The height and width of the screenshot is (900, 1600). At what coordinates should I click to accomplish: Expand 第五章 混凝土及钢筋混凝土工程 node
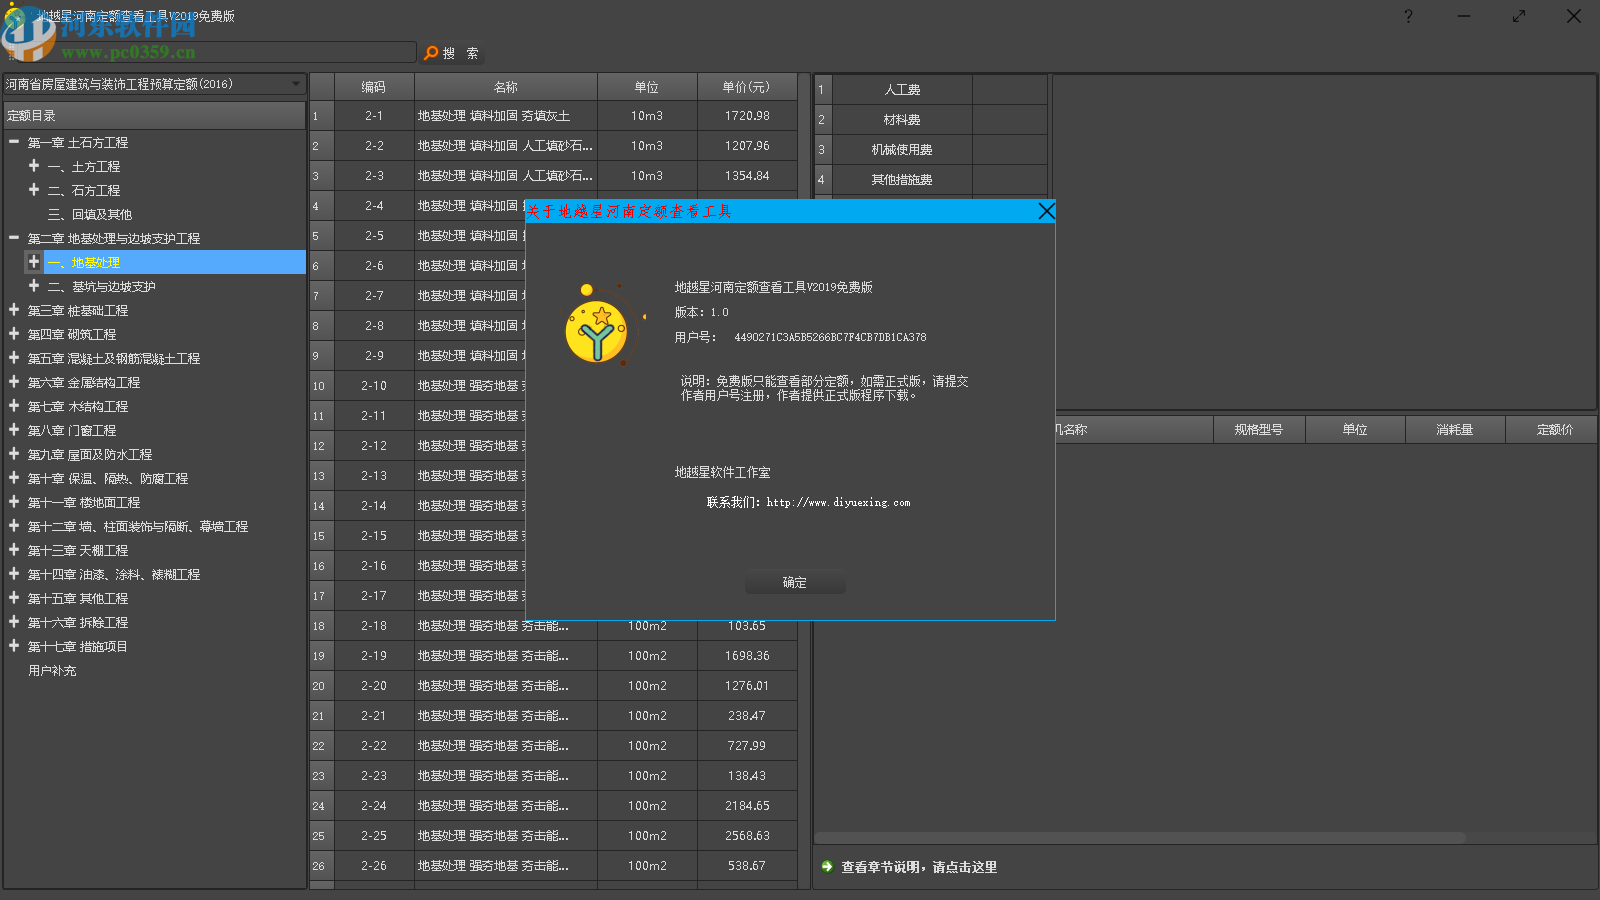[x=14, y=358]
